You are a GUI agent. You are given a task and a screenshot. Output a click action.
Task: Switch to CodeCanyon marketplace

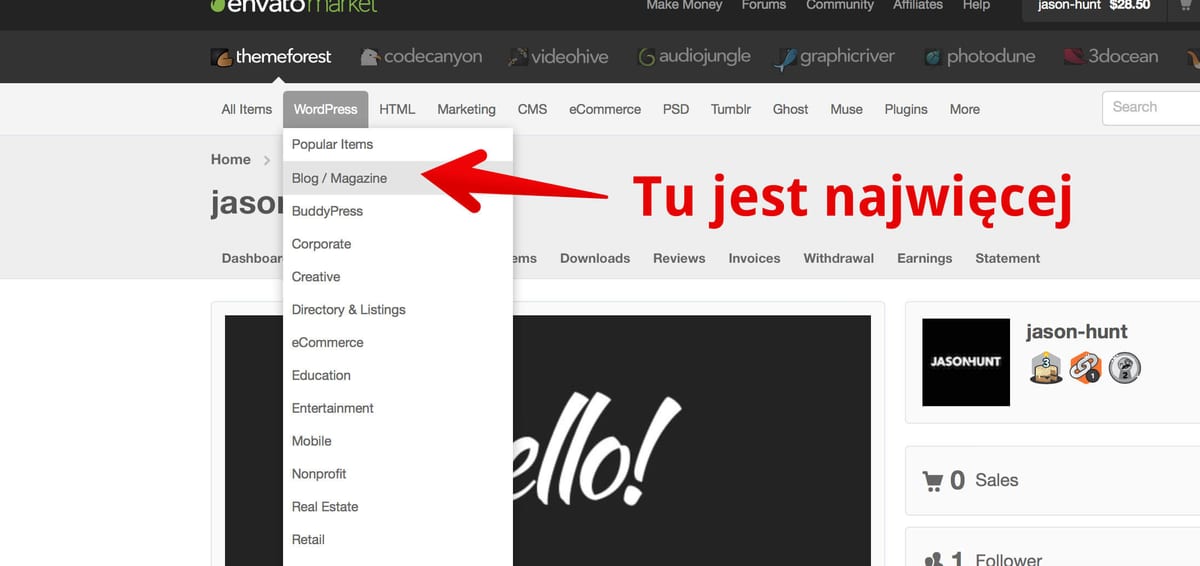pyautogui.click(x=421, y=57)
